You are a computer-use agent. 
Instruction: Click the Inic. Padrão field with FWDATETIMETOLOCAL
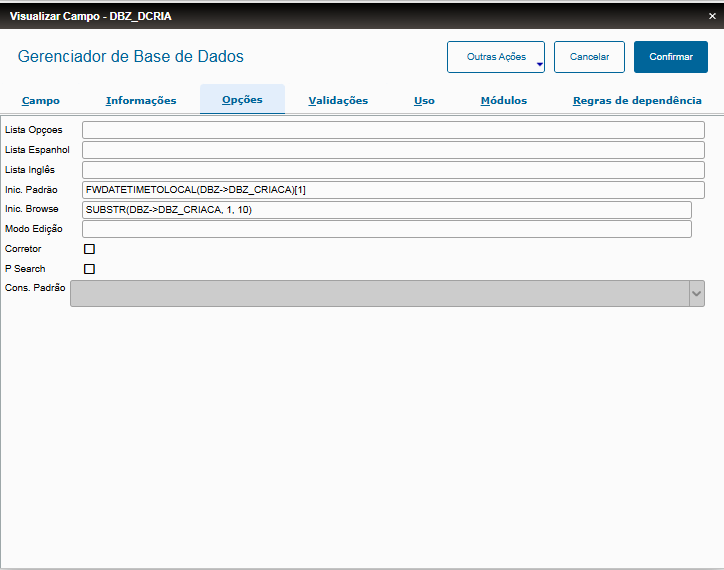coord(393,190)
